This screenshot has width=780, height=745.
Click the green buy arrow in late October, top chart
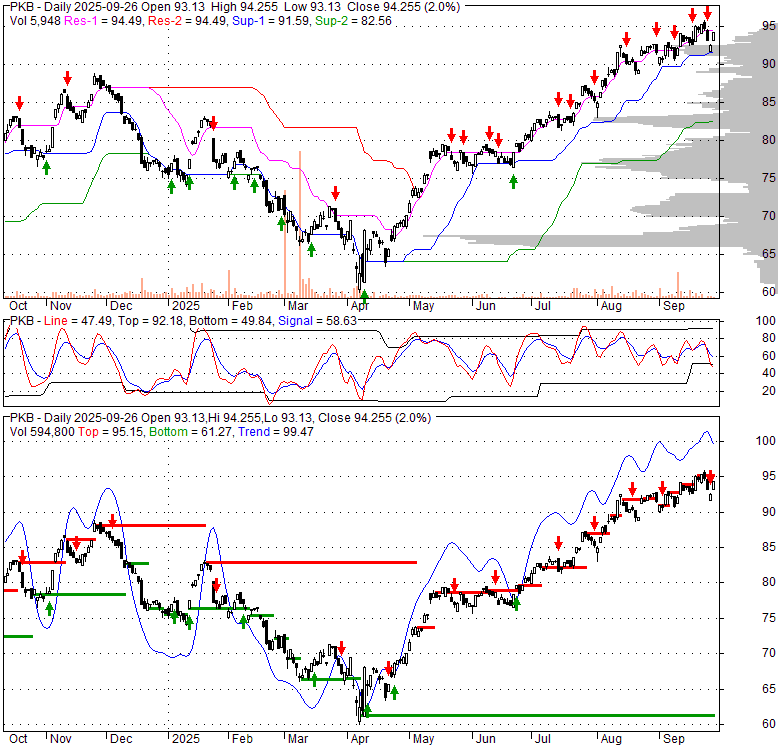tap(46, 168)
